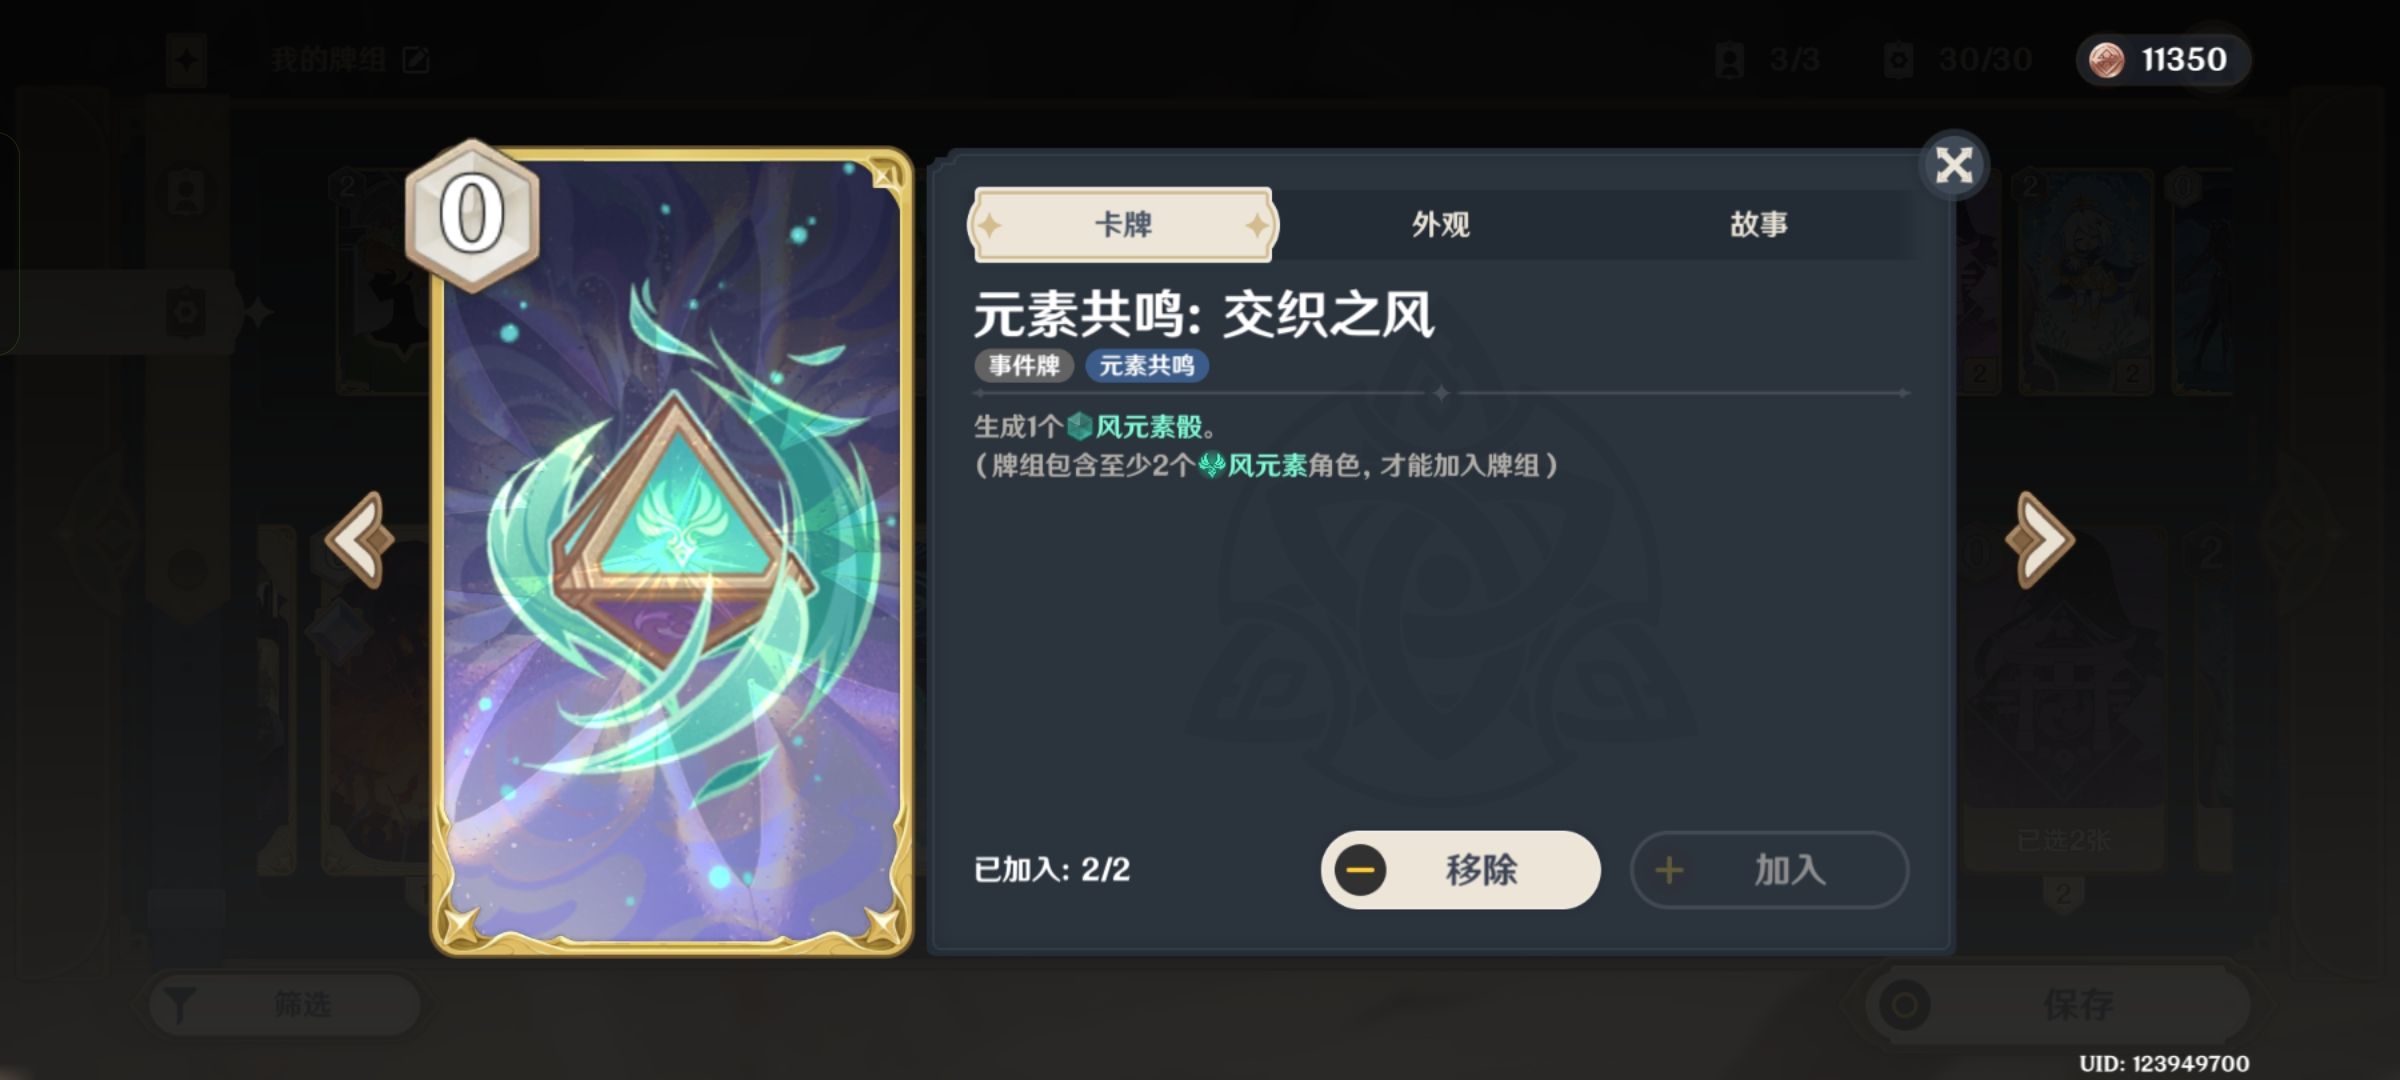
Task: Go to the next card arrow
Action: click(x=2040, y=540)
